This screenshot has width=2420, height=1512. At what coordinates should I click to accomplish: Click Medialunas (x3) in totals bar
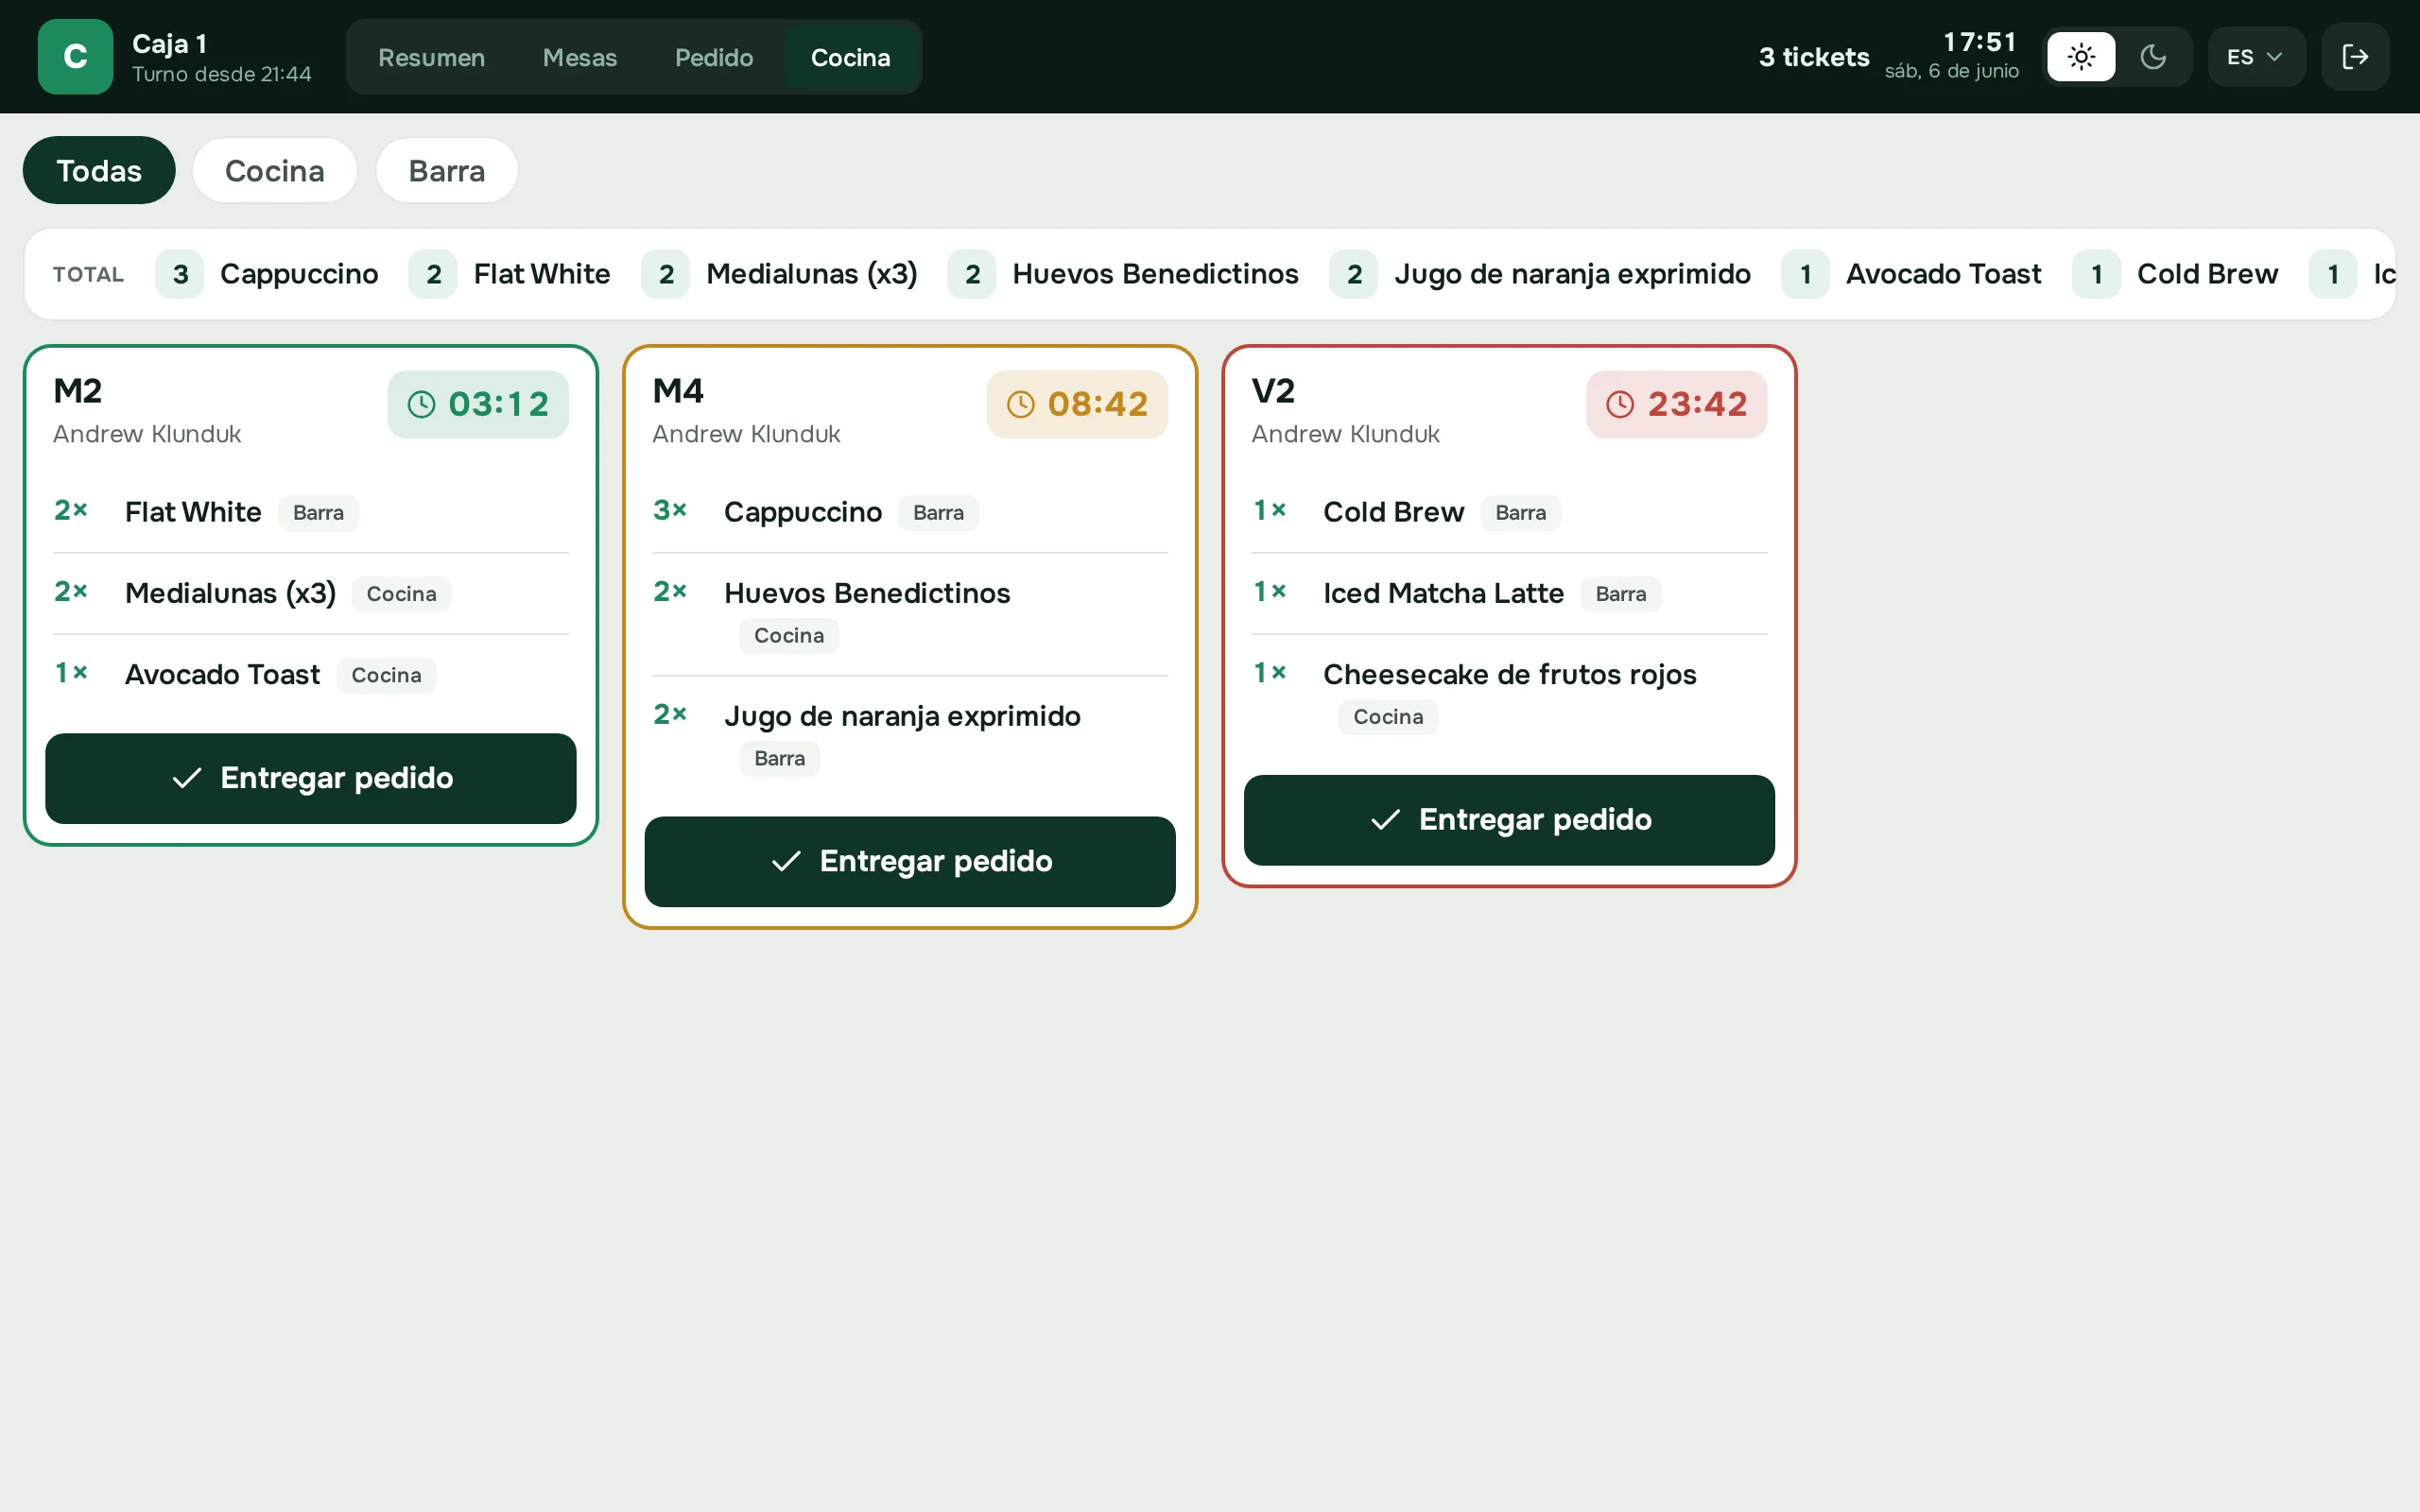[811, 274]
